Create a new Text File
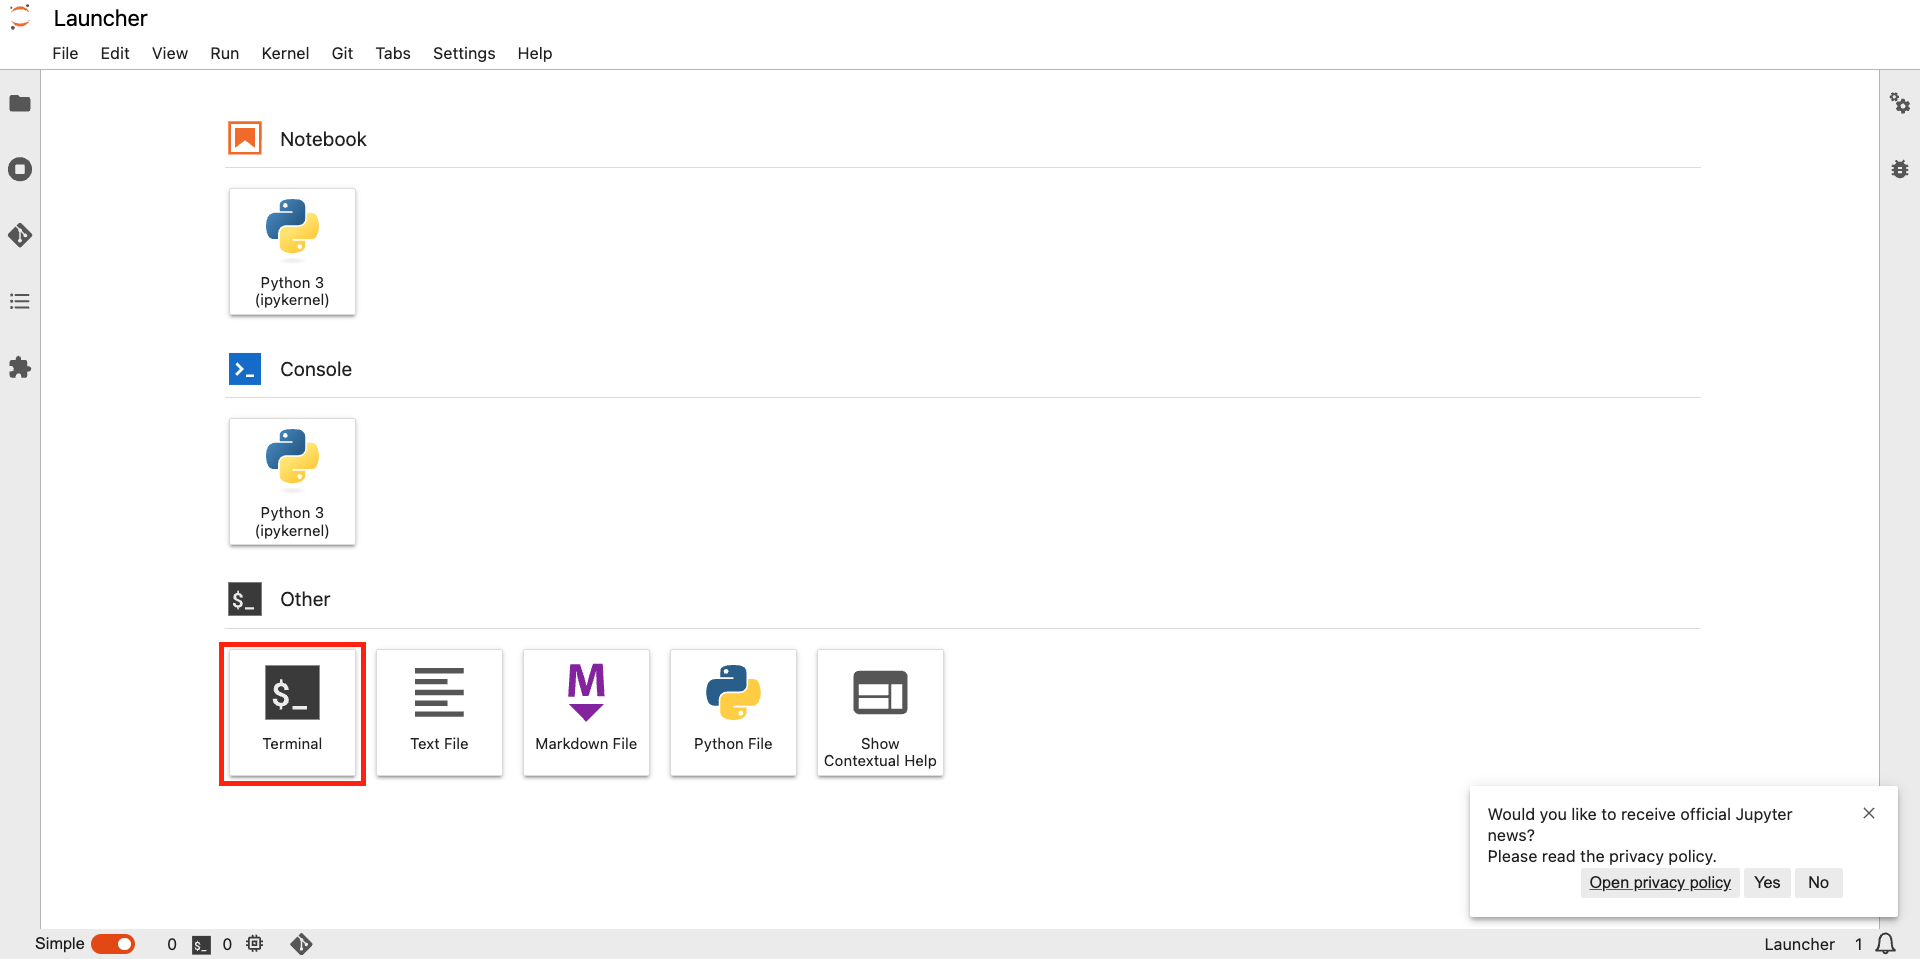The width and height of the screenshot is (1920, 959). (439, 713)
